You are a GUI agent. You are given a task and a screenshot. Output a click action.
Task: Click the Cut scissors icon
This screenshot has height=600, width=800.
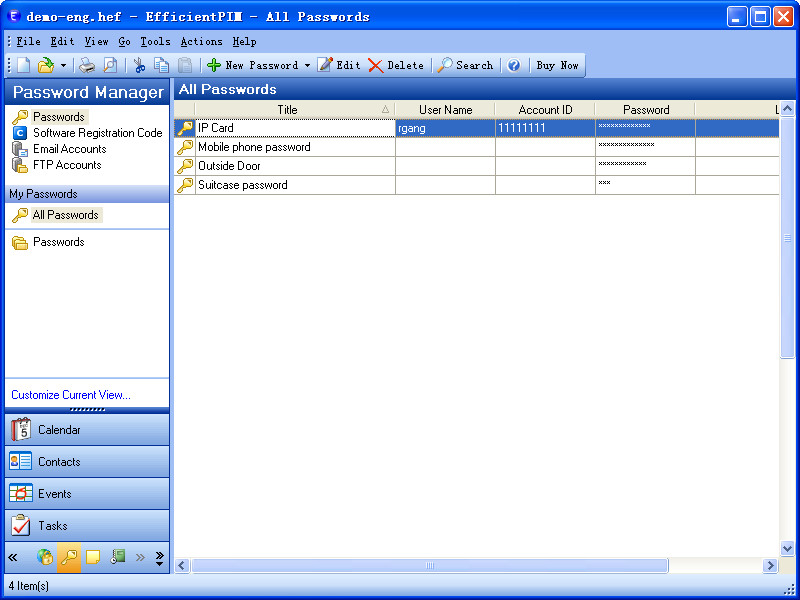coord(139,65)
